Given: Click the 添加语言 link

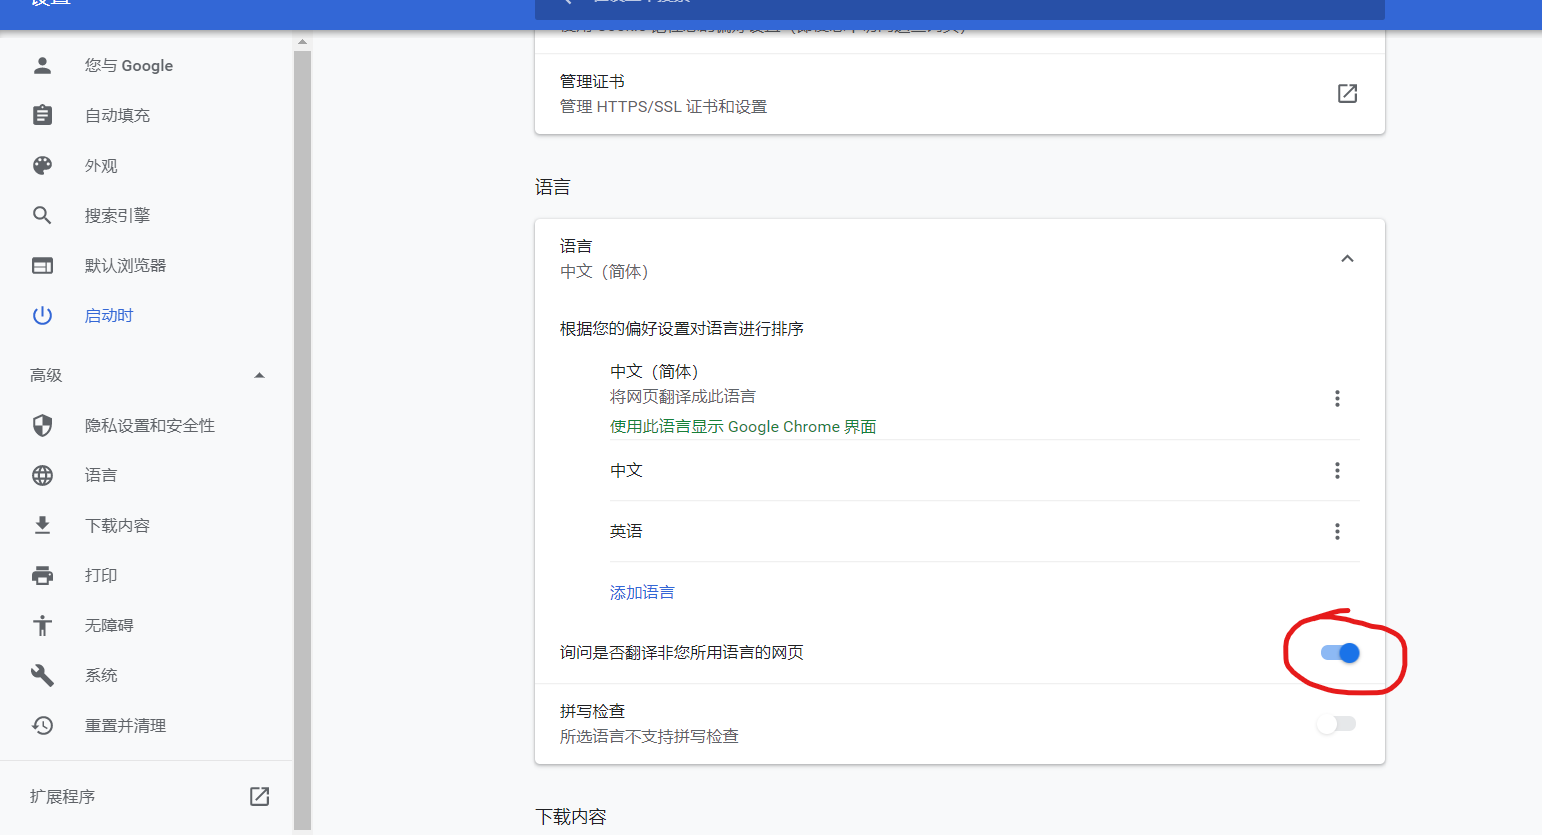Looking at the screenshot, I should point(641,591).
